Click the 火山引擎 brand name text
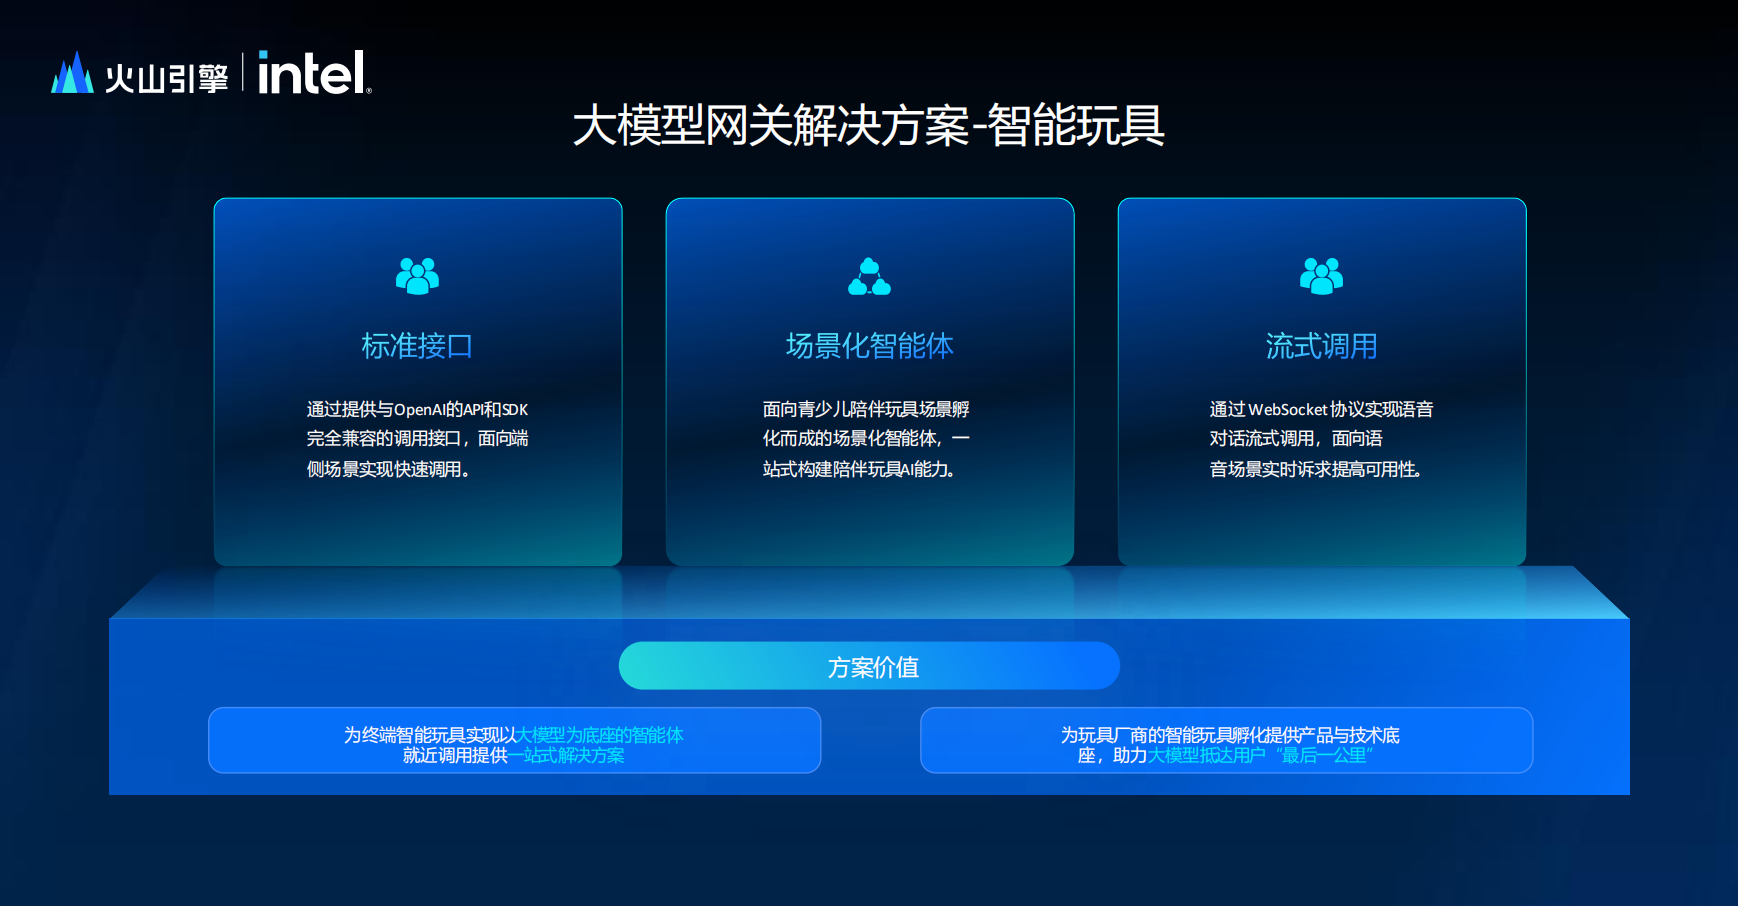The image size is (1739, 907). tap(167, 78)
